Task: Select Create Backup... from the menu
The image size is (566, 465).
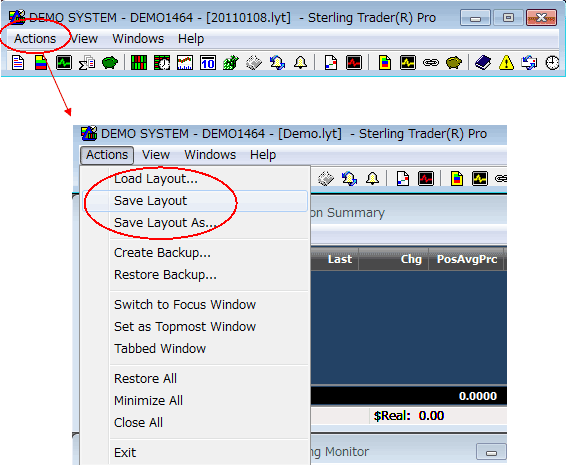Action: (x=195, y=253)
